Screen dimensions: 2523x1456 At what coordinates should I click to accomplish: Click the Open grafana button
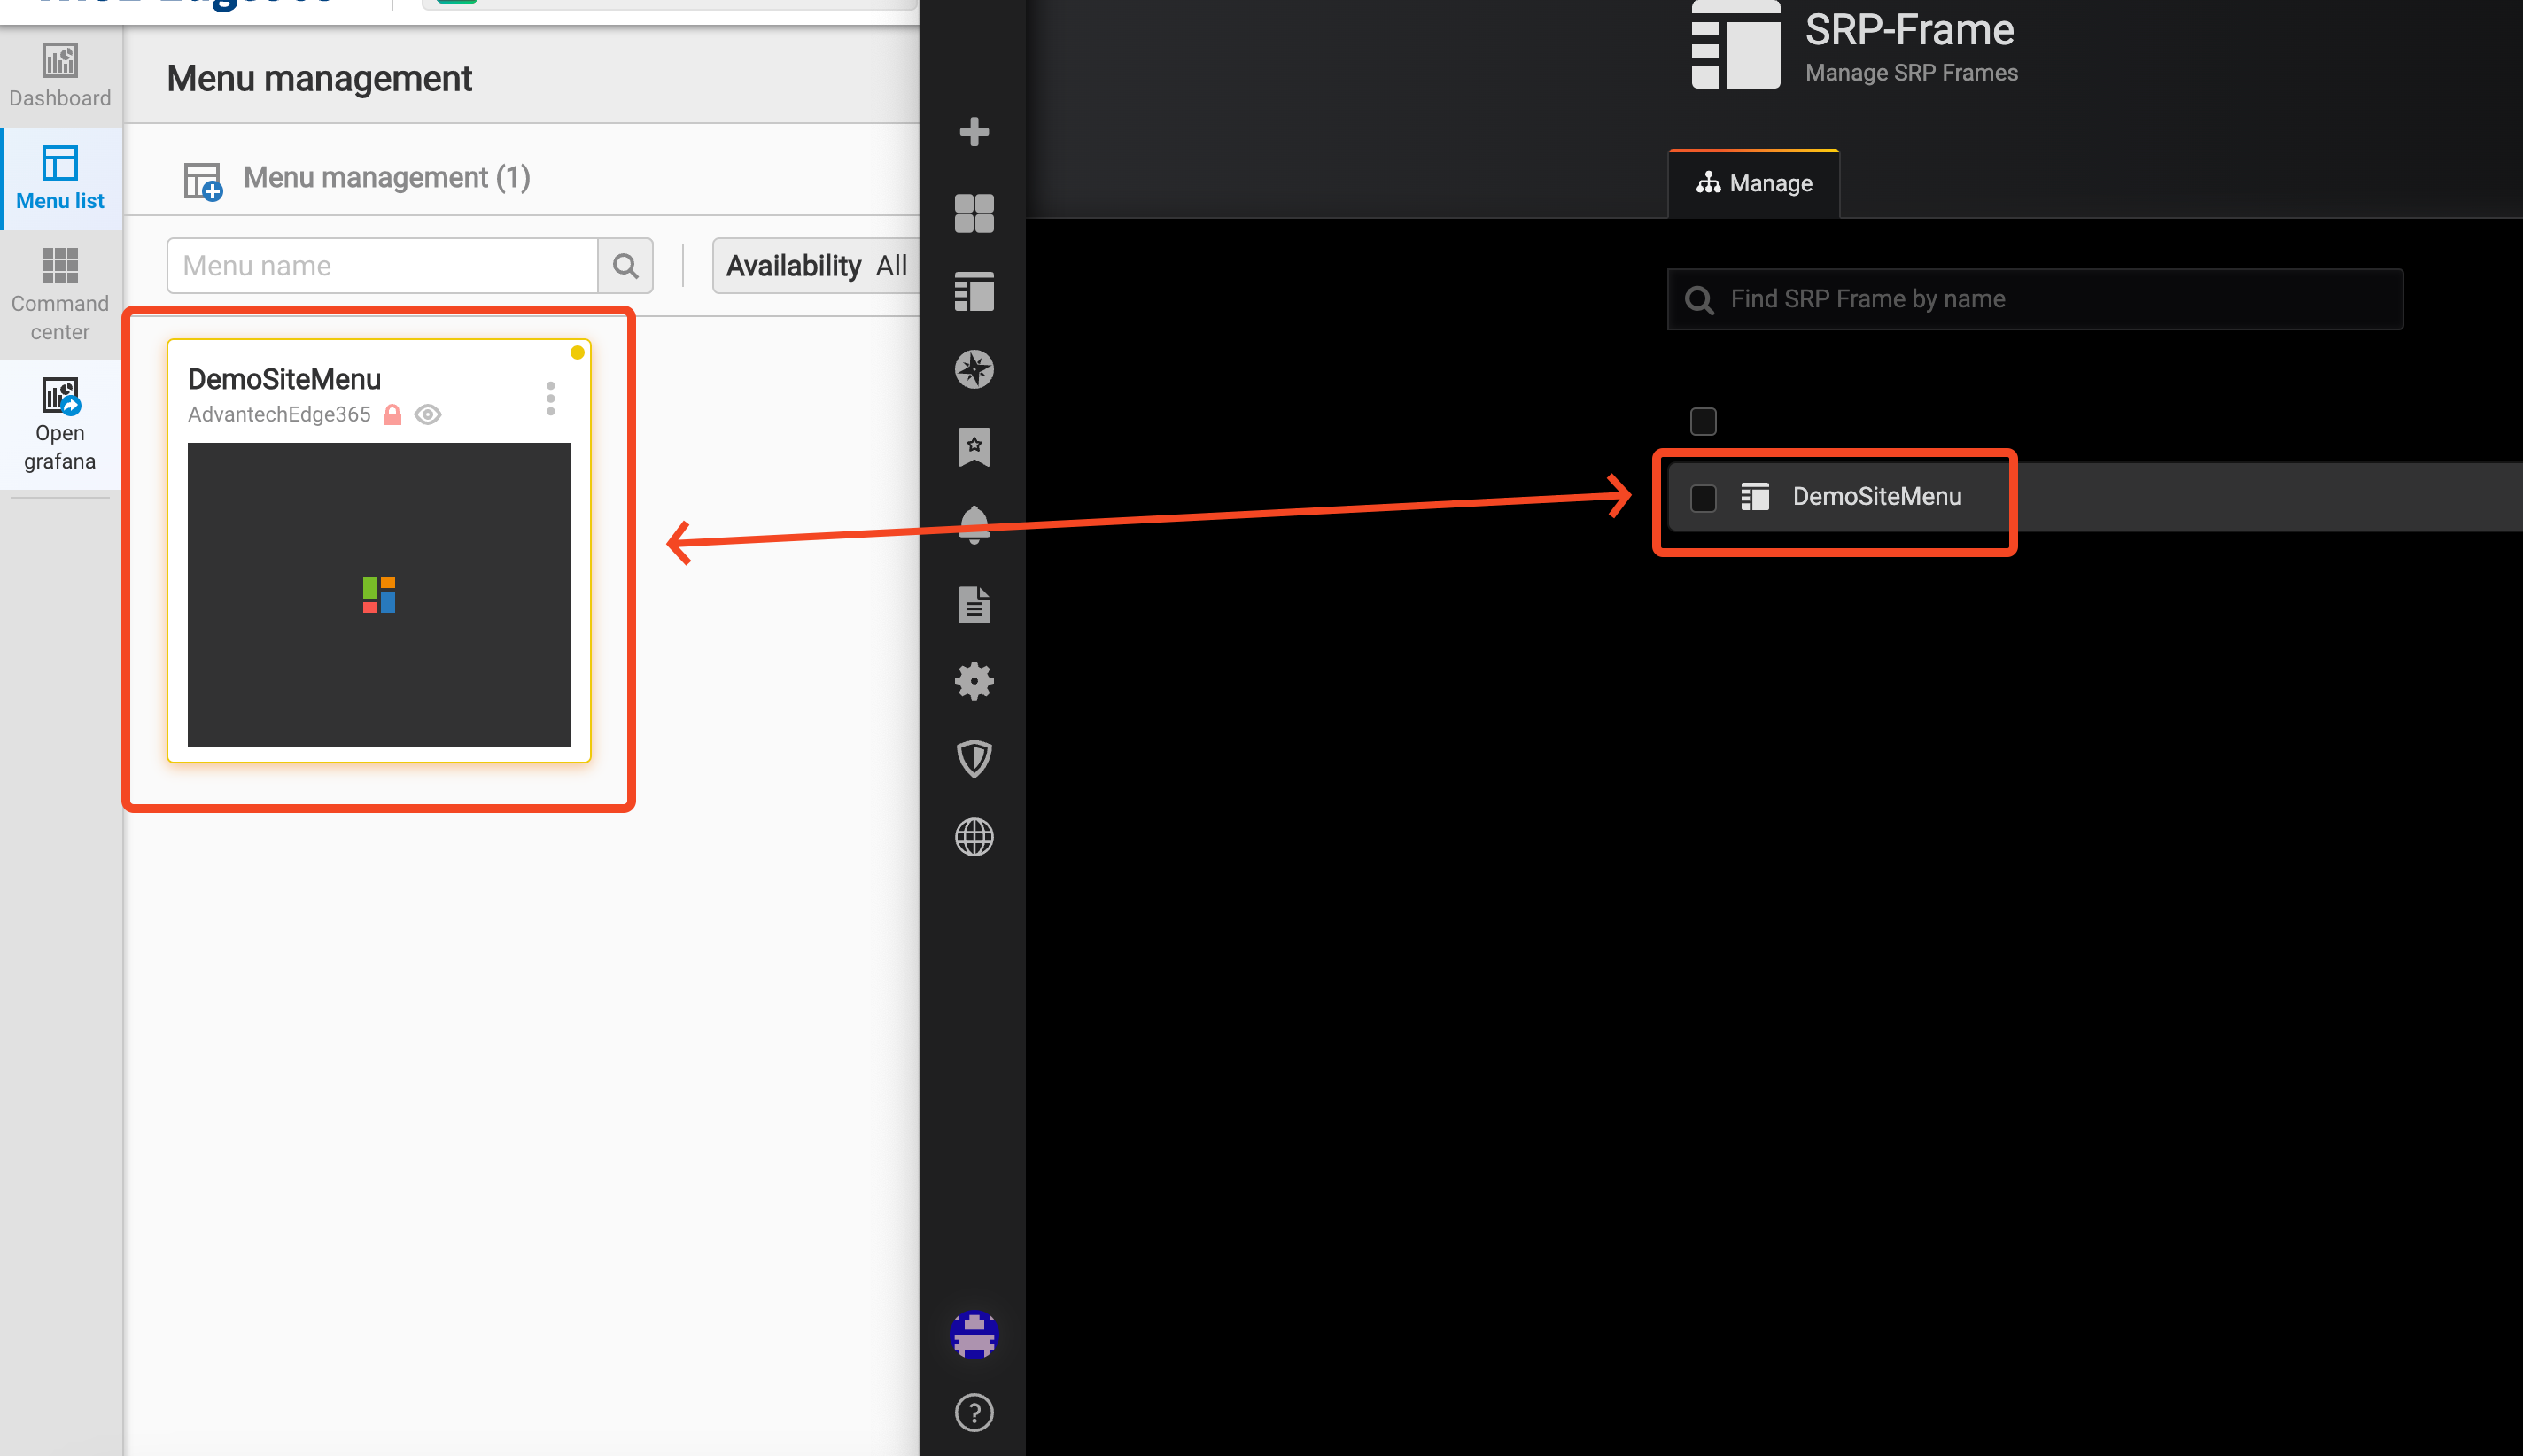pos(60,423)
